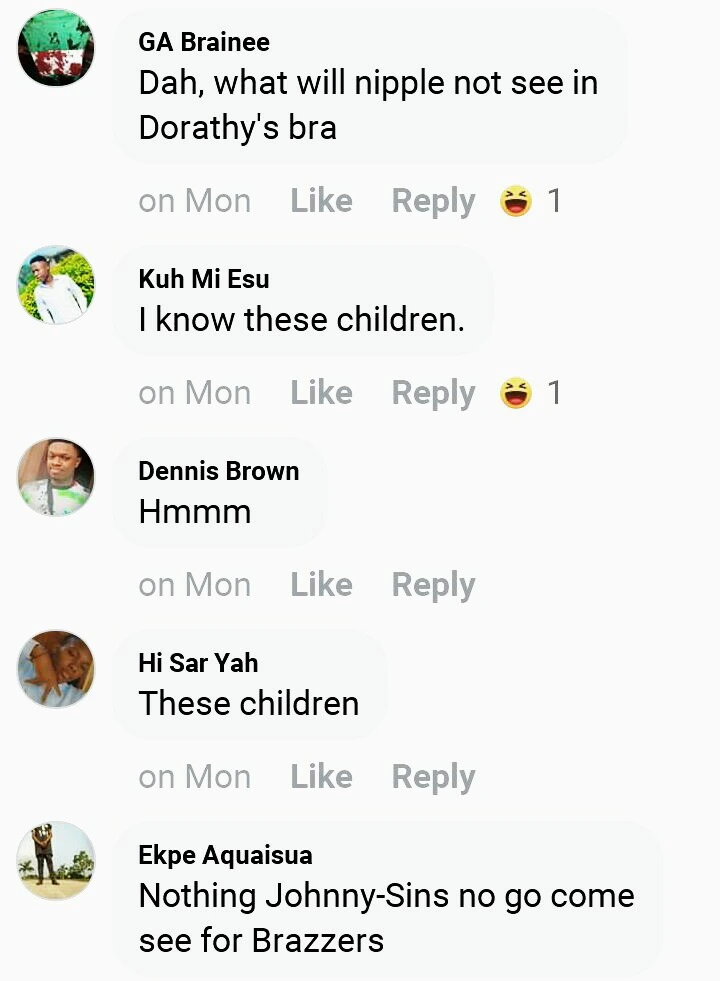The height and width of the screenshot is (981, 720).
Task: Reply to Dennis Brown's comment
Action: coord(434,586)
